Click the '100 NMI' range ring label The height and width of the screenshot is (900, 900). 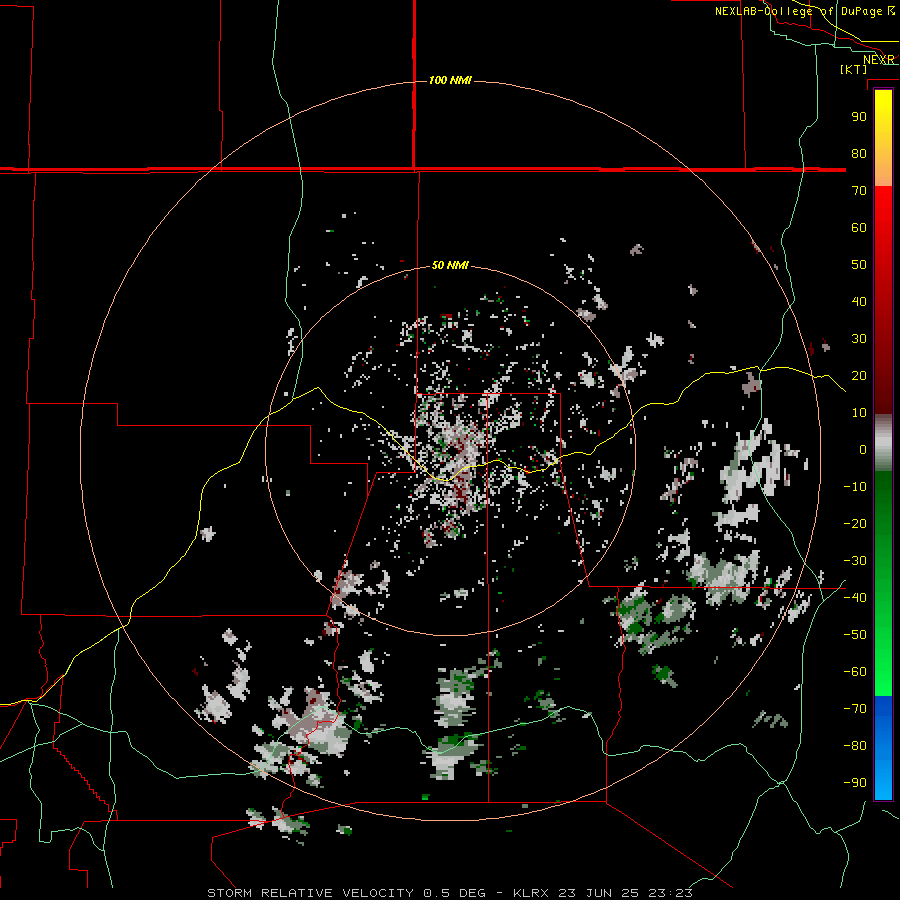click(450, 80)
